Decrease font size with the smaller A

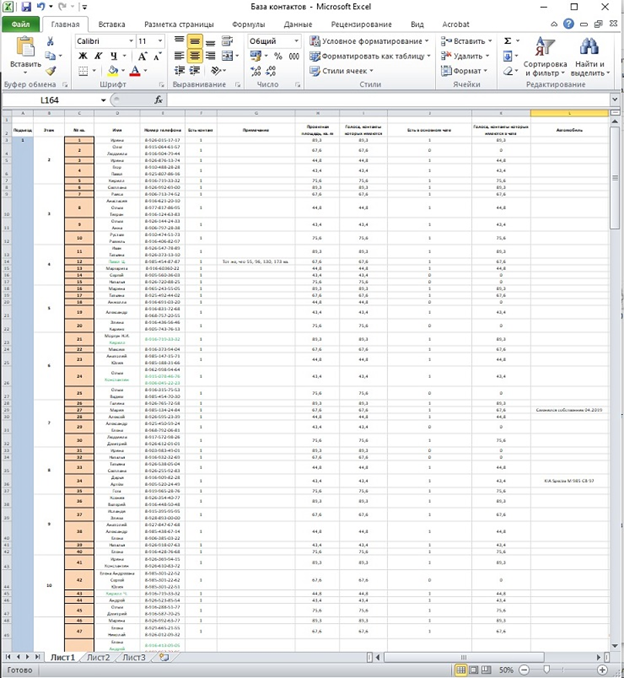(157, 56)
